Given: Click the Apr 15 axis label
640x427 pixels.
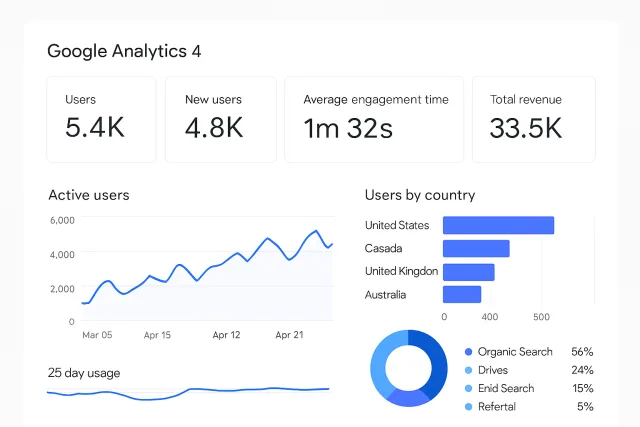Looking at the screenshot, I should [157, 335].
